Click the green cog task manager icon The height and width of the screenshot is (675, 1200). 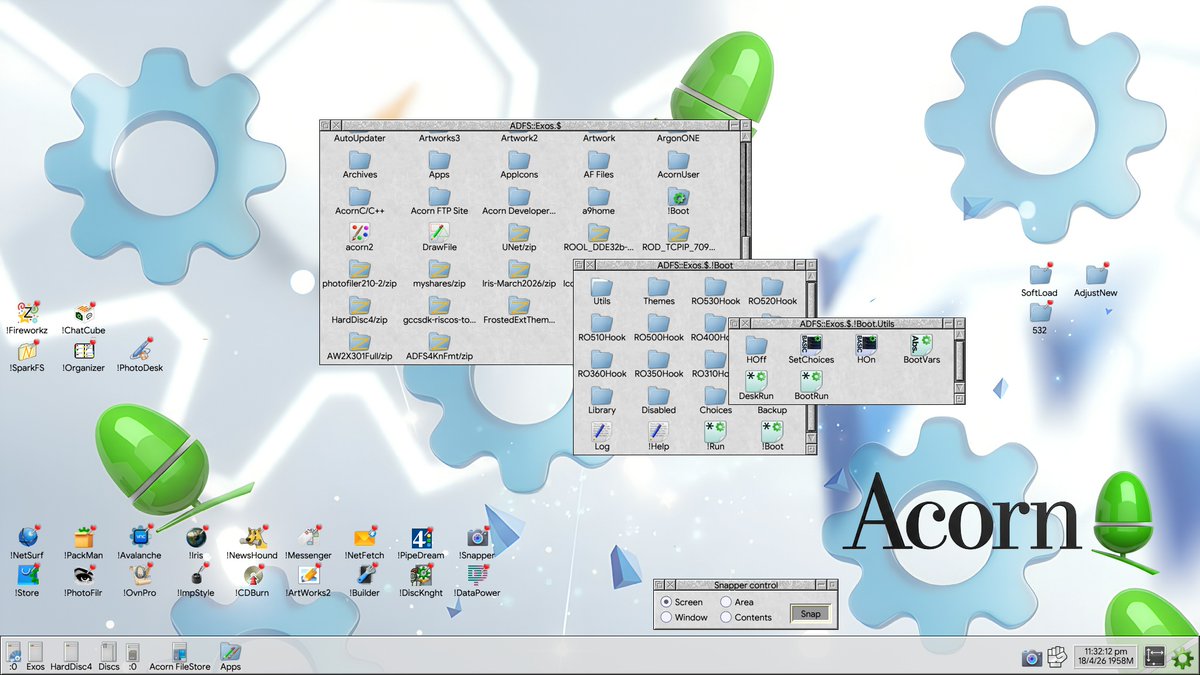(1182, 657)
